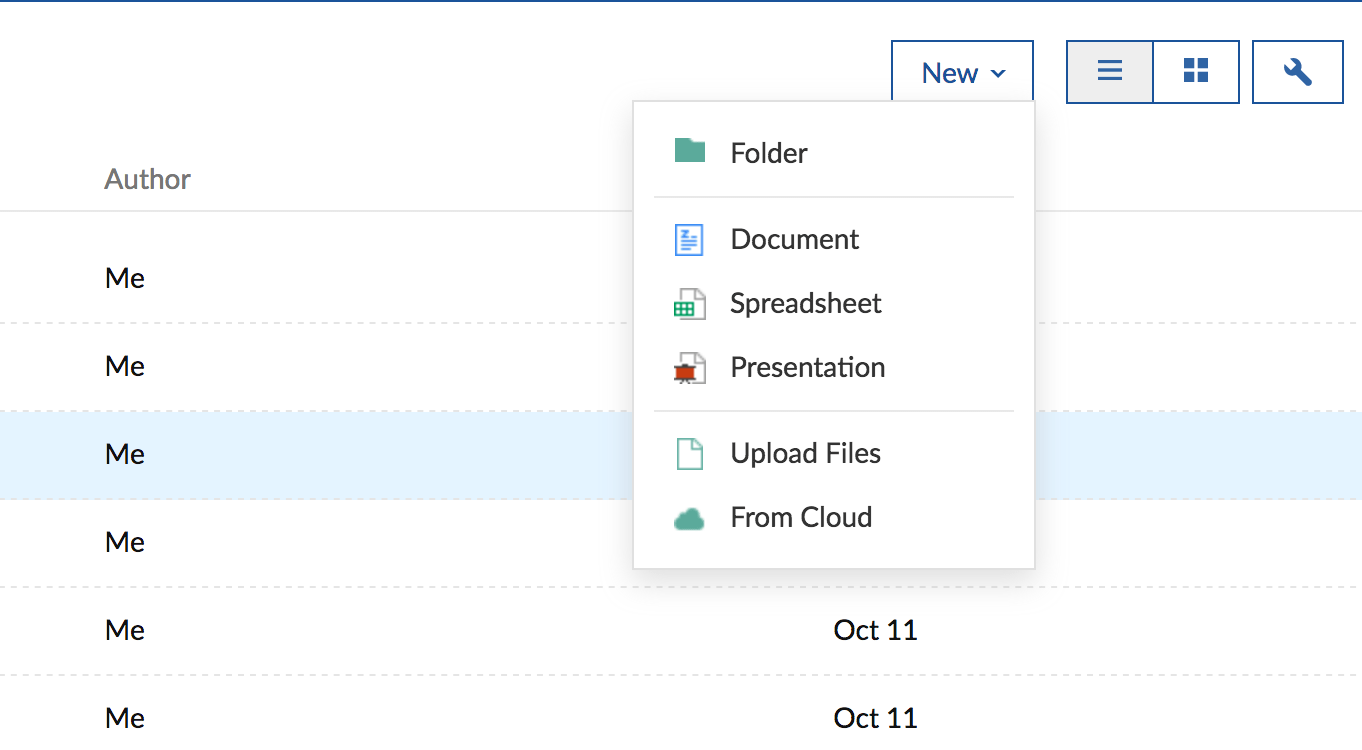This screenshot has width=1362, height=750.
Task: Pick Presentation from the menu
Action: pos(808,368)
